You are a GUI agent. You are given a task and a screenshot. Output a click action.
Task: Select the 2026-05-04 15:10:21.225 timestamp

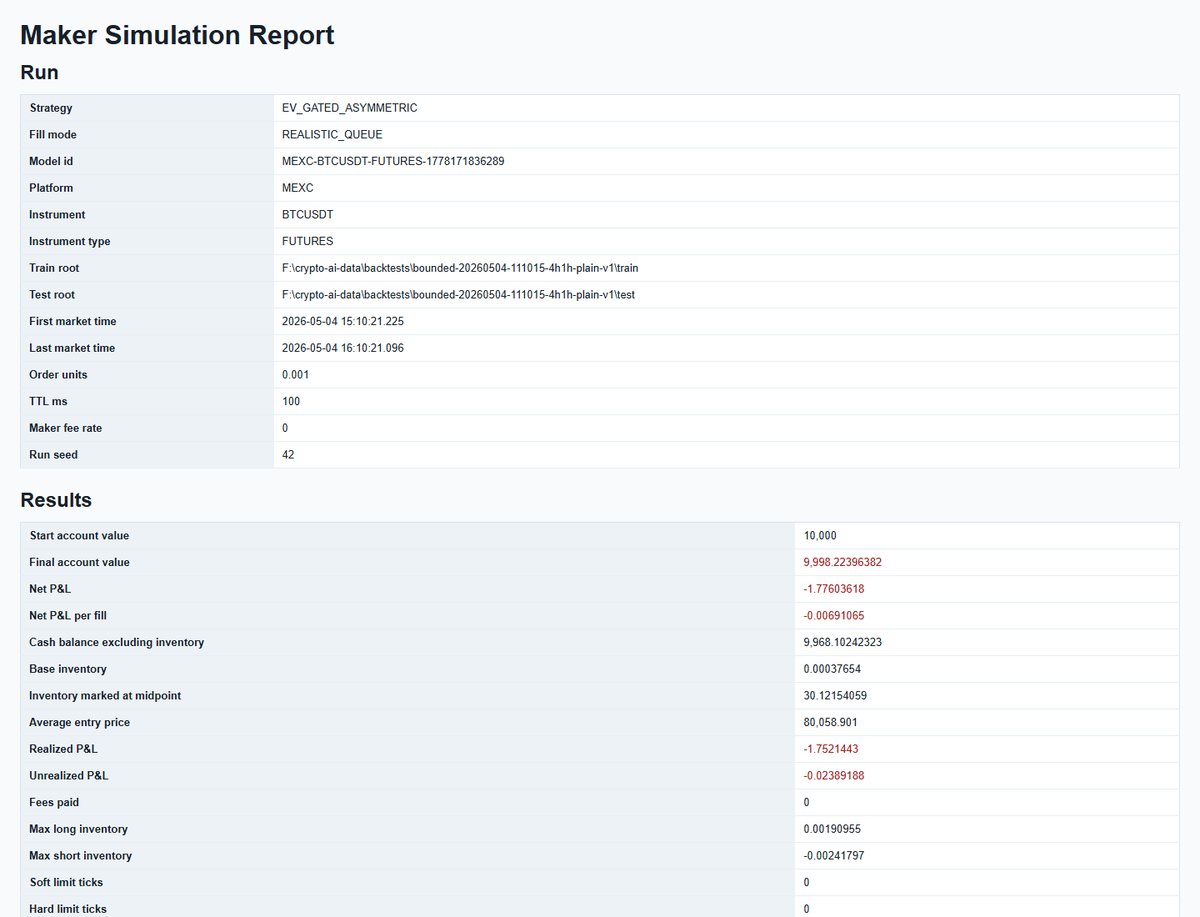(343, 321)
